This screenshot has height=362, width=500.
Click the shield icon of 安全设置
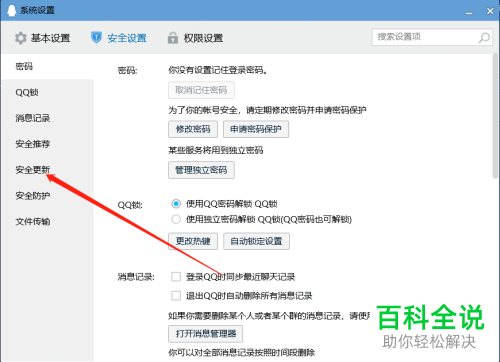coord(96,38)
